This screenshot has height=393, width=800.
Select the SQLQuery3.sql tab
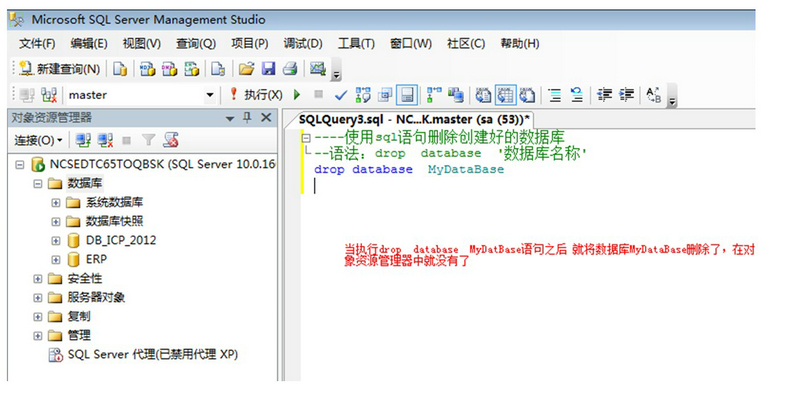414,120
